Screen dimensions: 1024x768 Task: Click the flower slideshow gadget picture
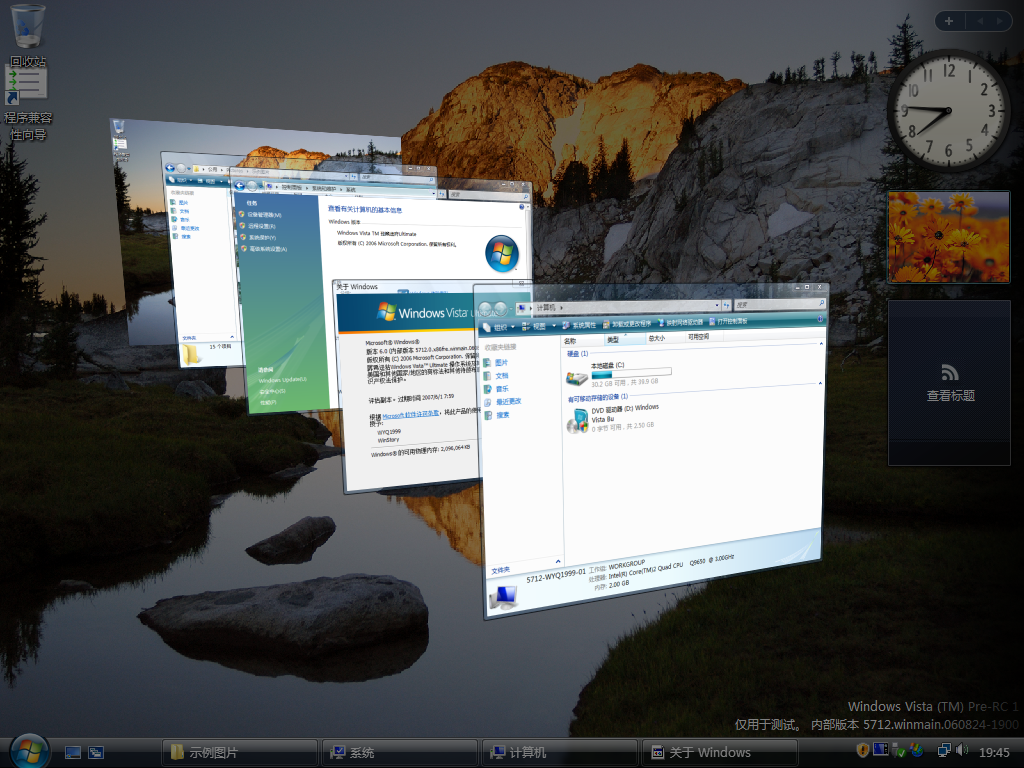click(x=935, y=237)
